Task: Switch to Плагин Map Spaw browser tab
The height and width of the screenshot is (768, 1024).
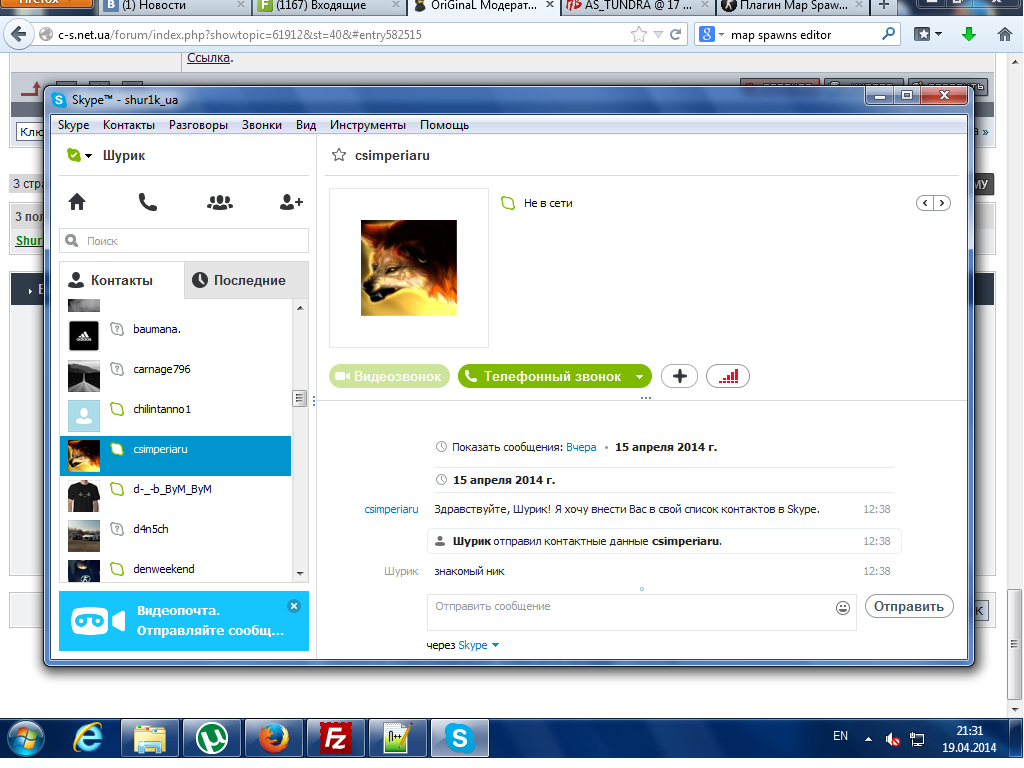Action: click(792, 6)
